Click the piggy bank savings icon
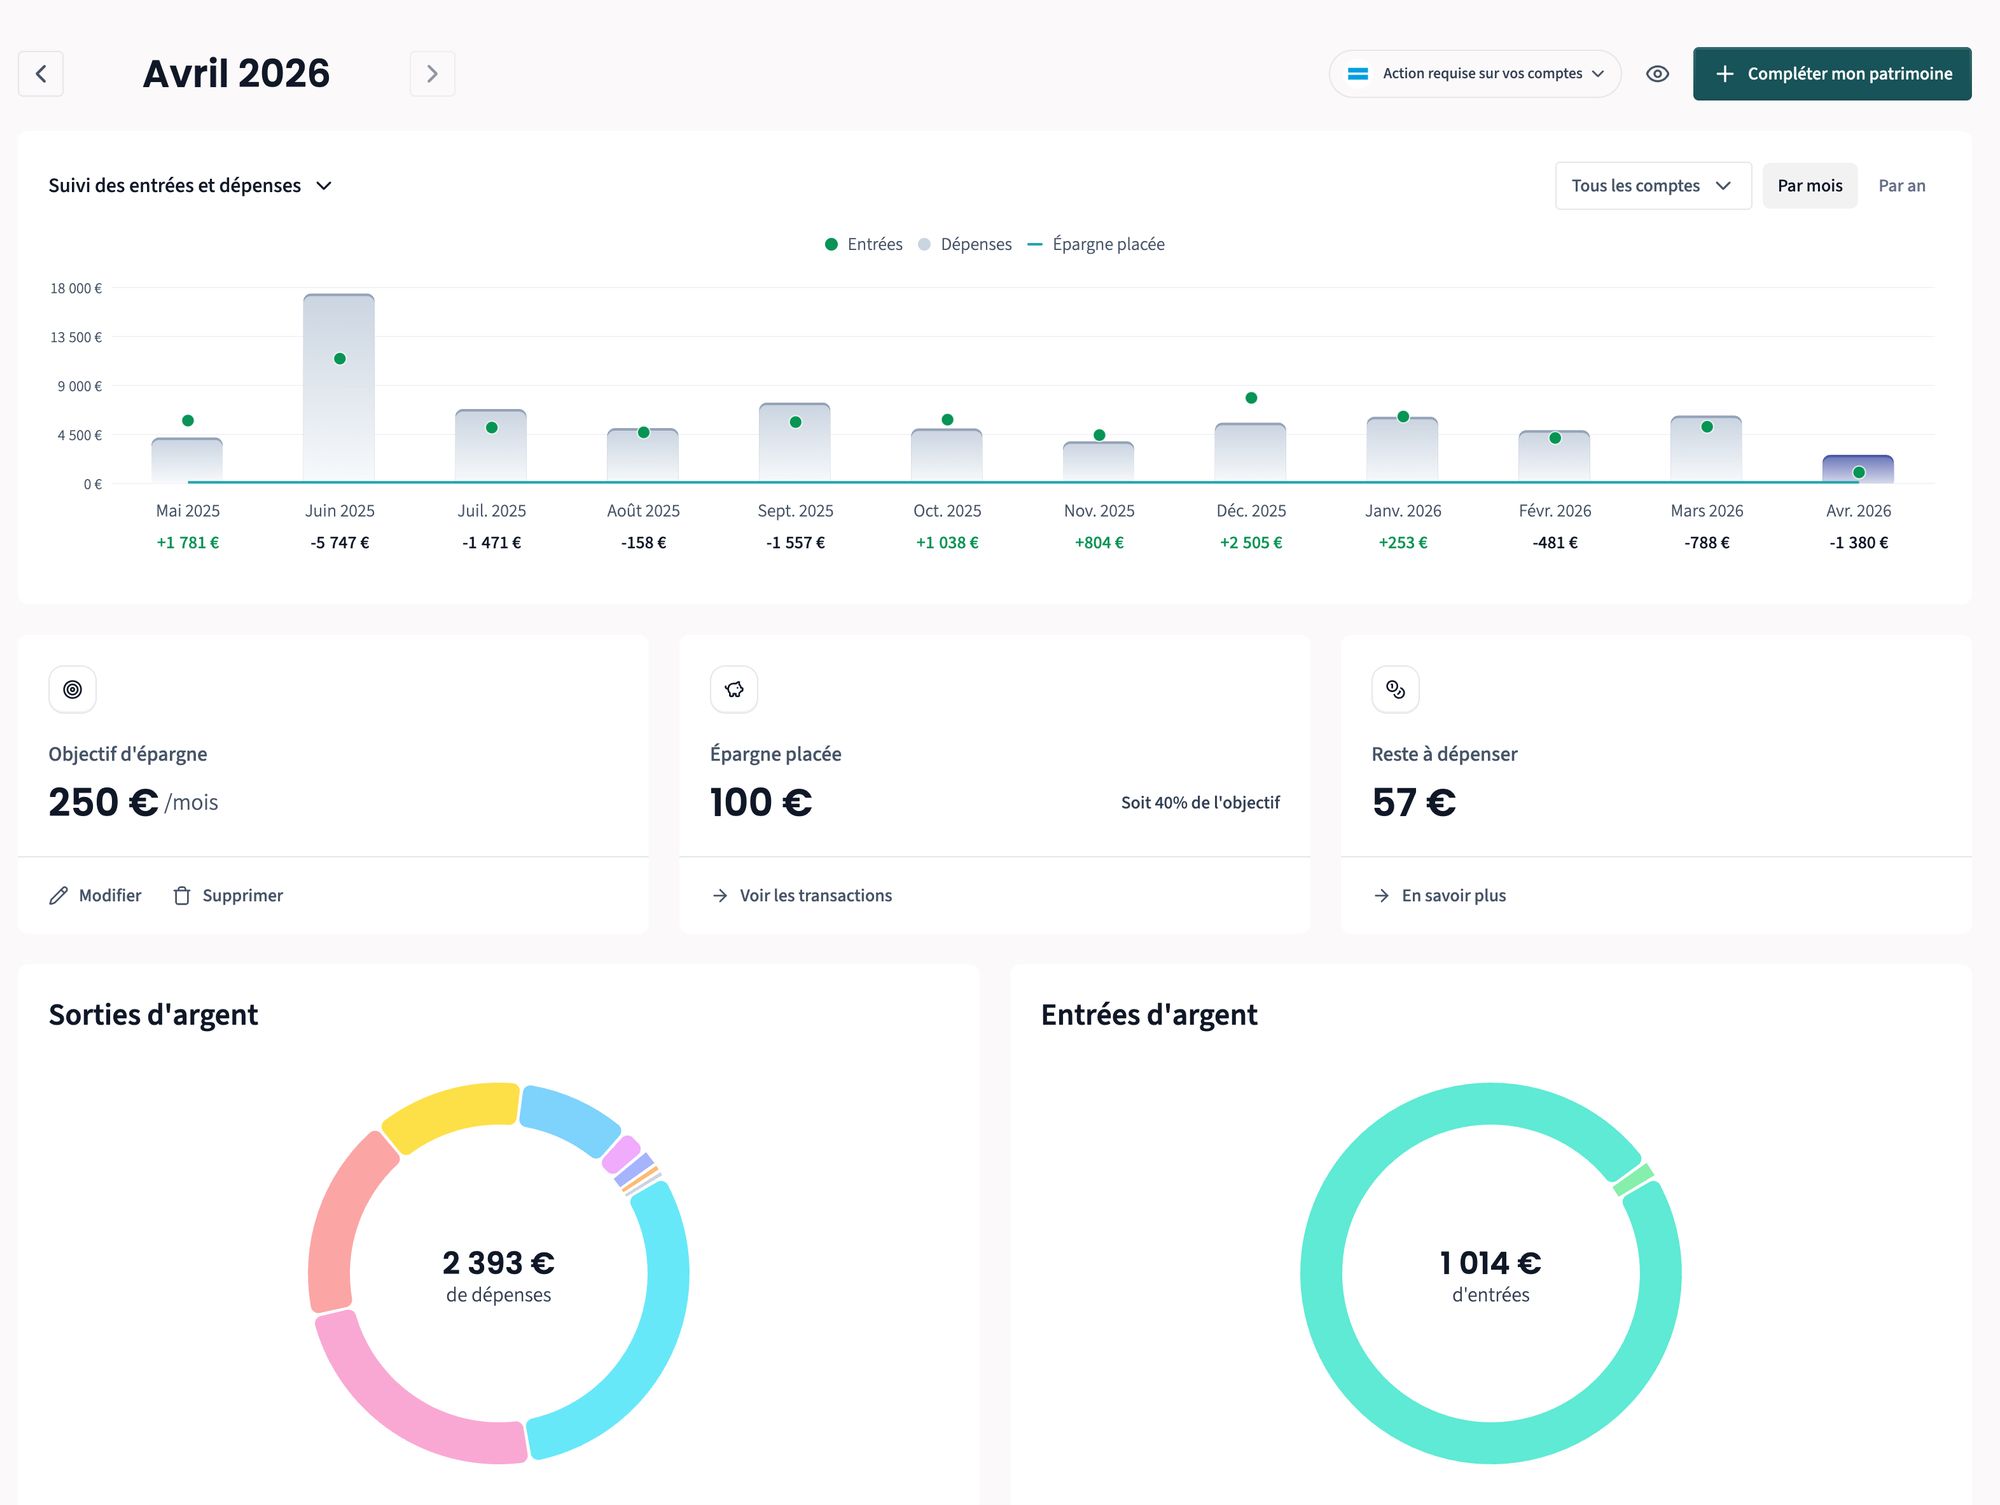 (x=734, y=689)
